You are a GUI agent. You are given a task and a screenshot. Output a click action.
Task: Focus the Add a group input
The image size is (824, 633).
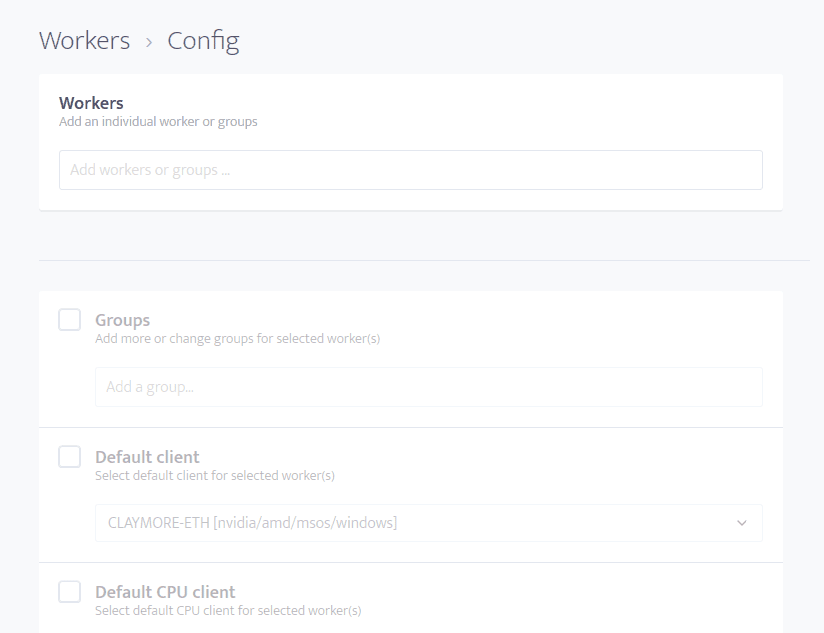click(x=429, y=387)
